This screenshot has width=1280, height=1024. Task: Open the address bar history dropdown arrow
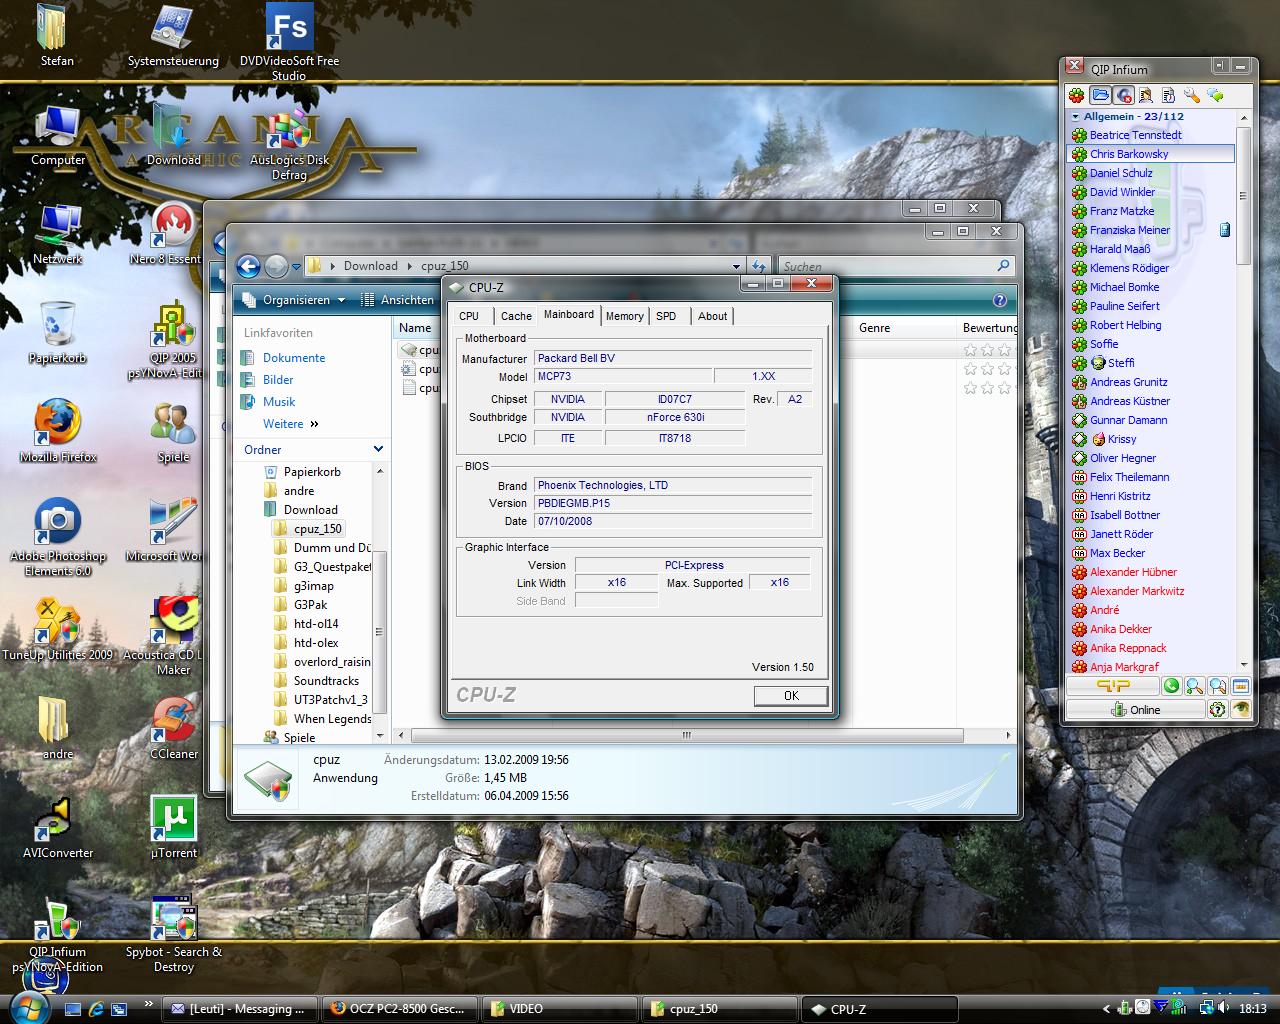(737, 266)
